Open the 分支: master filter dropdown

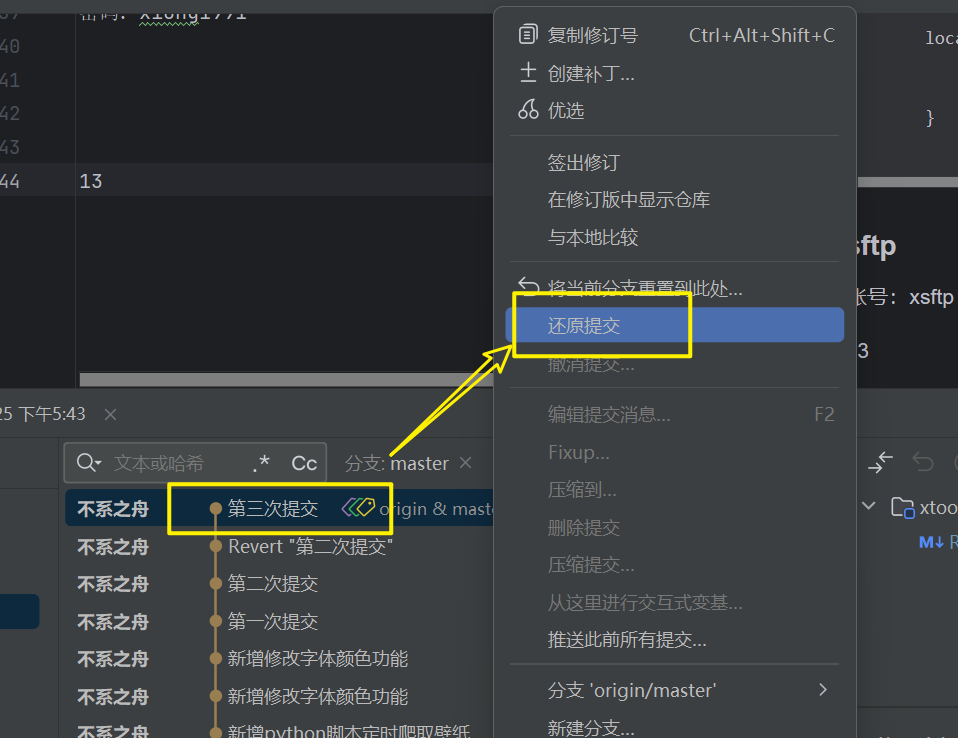[396, 463]
